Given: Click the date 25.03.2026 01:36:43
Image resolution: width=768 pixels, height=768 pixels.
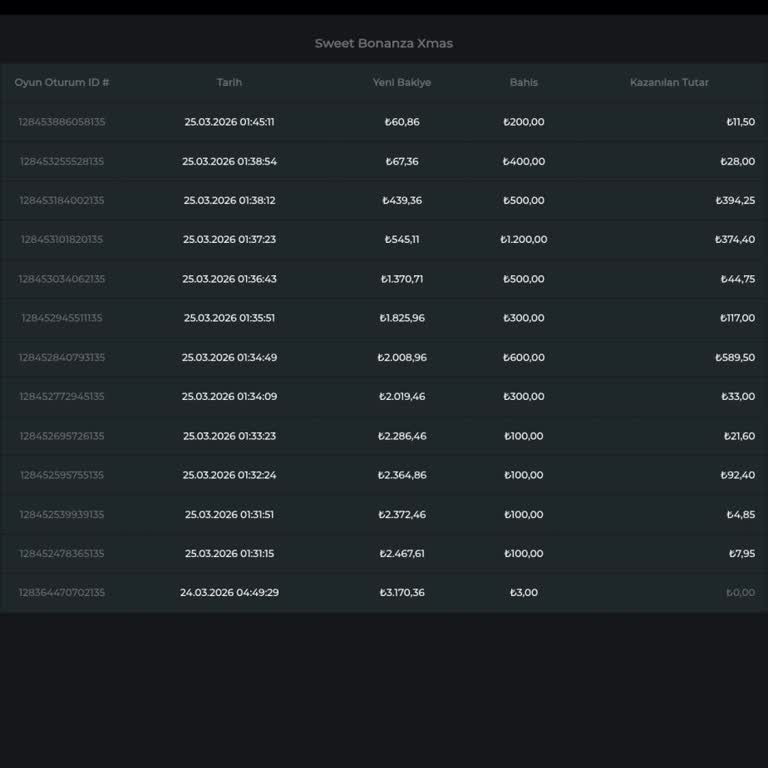Looking at the screenshot, I should 229,279.
